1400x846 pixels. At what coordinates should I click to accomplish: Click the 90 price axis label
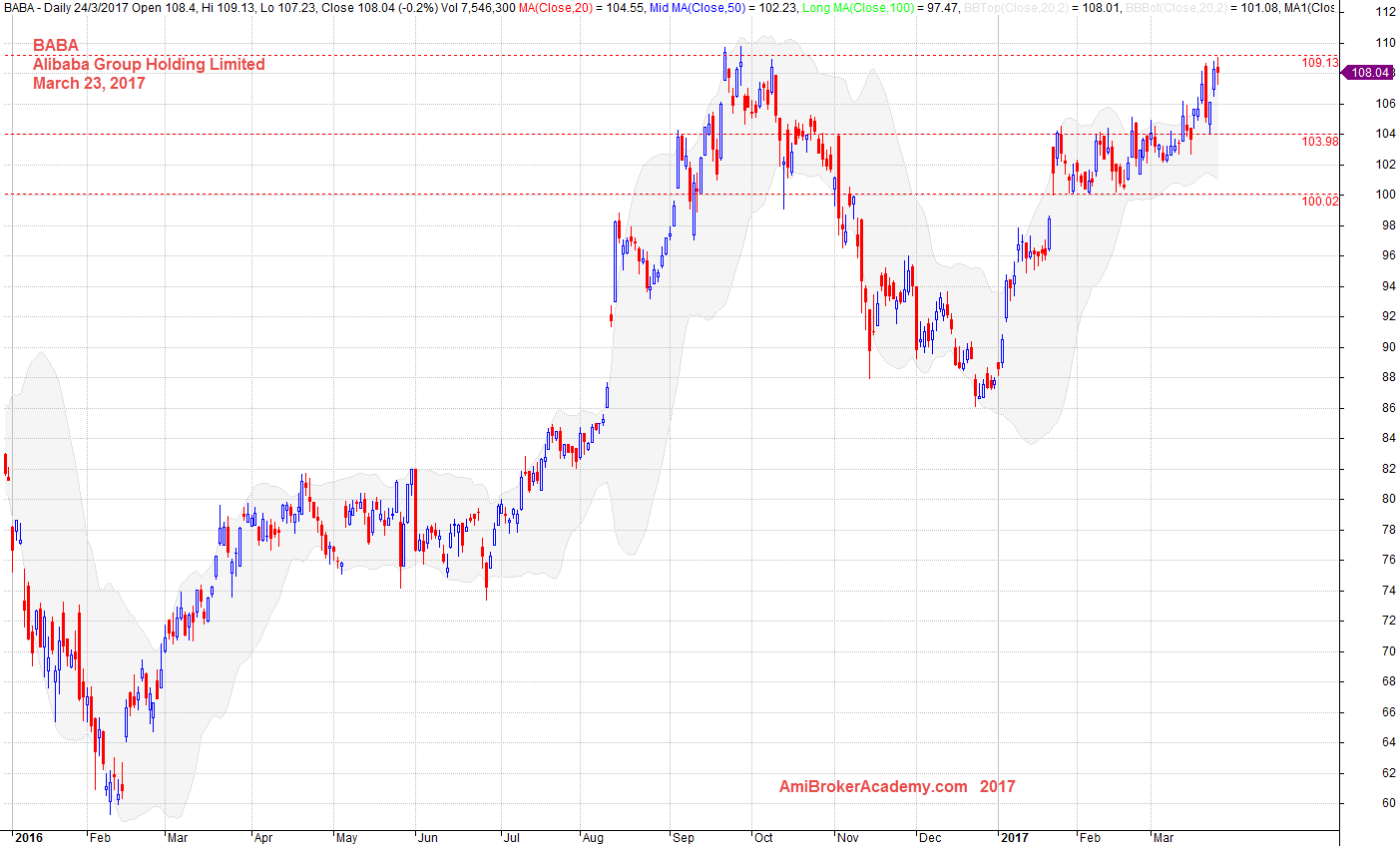[1389, 348]
